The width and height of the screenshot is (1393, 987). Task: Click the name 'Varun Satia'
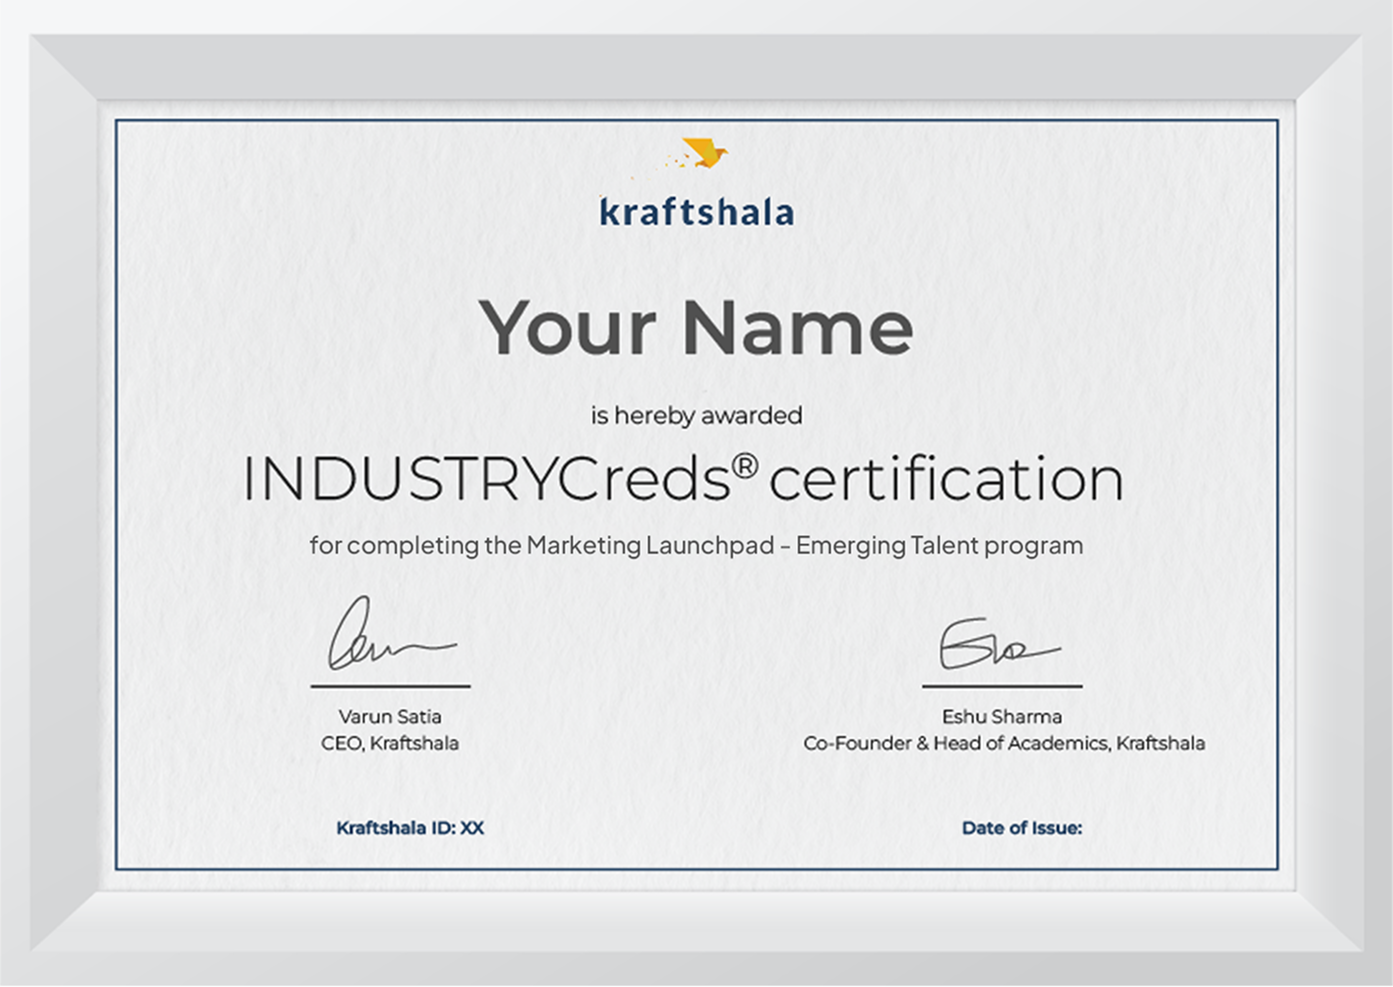click(x=390, y=717)
